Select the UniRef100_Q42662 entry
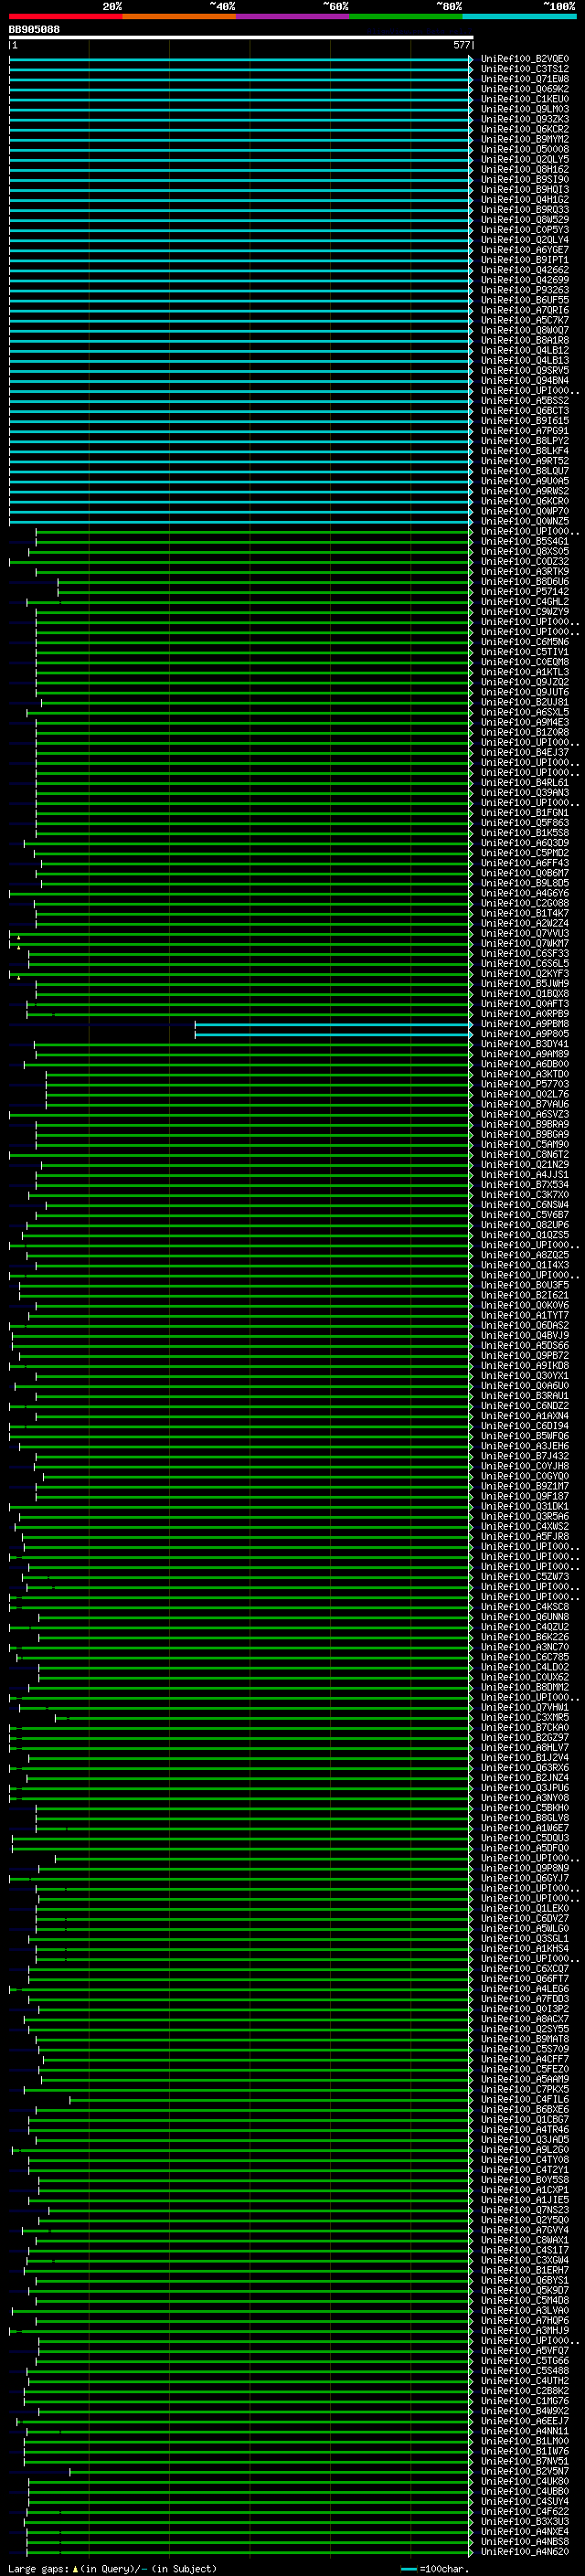This screenshot has height=2576, width=585. [x=525, y=270]
